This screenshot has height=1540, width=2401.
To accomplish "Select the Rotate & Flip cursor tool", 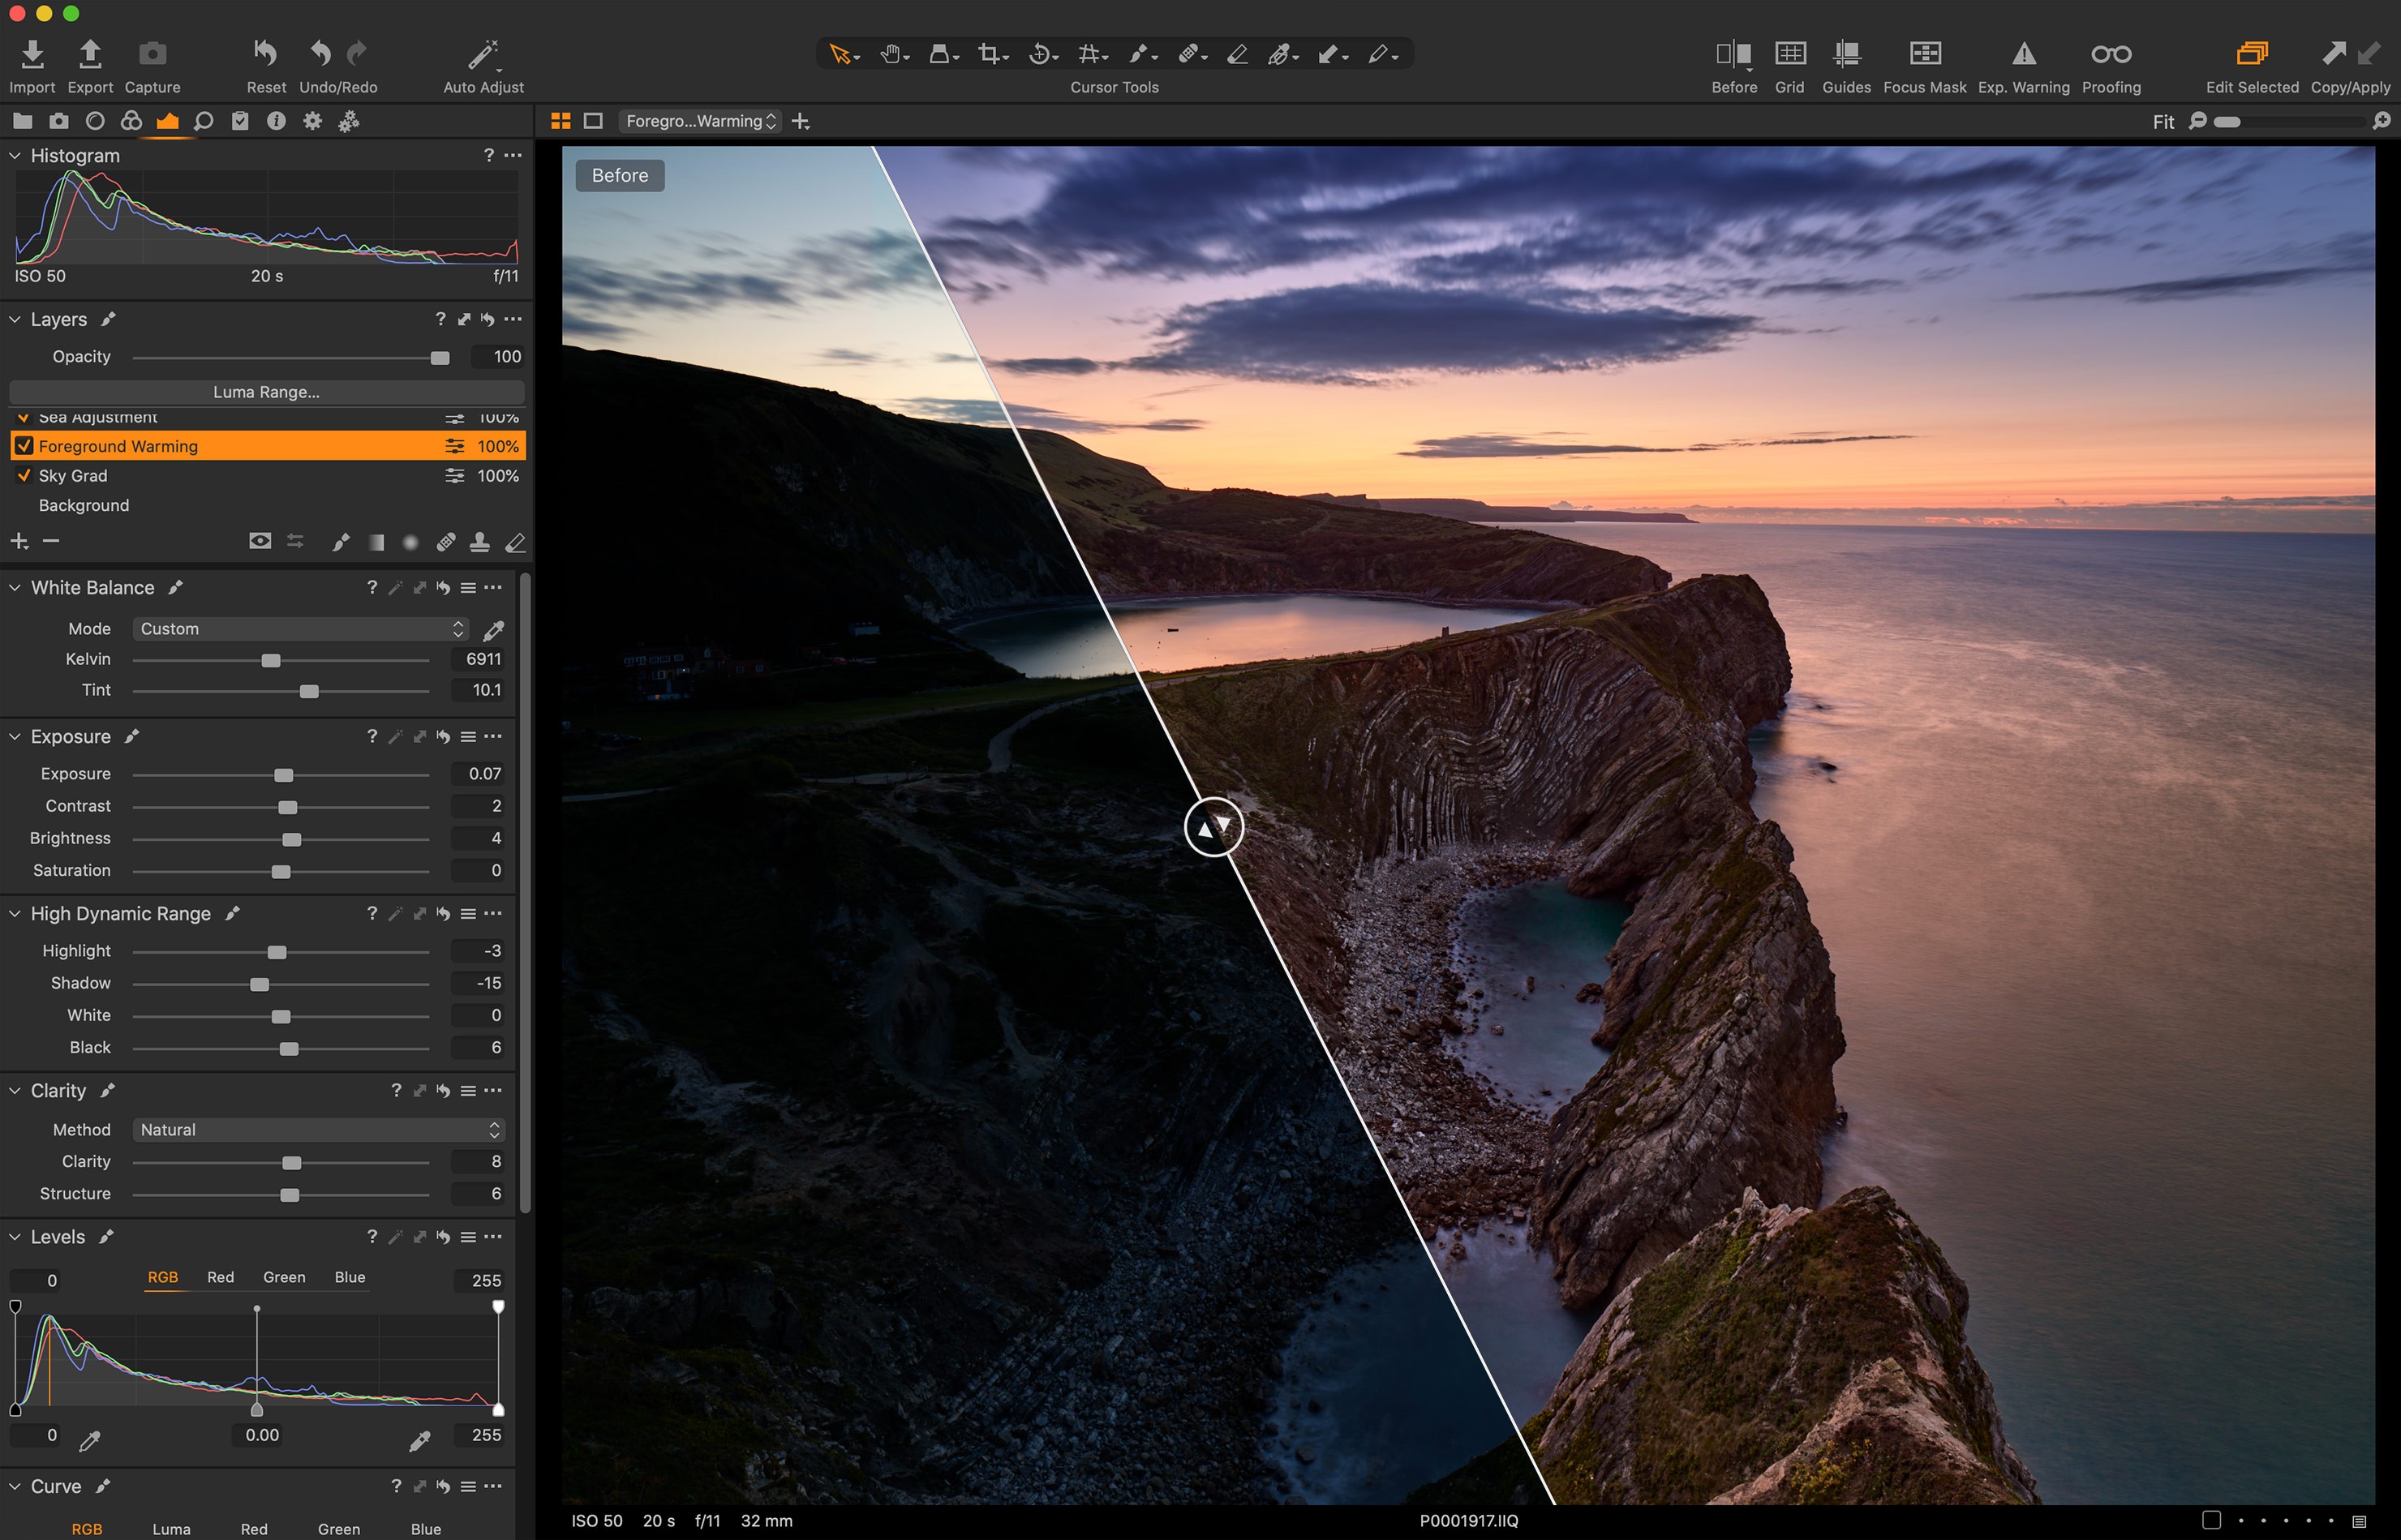I will point(1040,54).
